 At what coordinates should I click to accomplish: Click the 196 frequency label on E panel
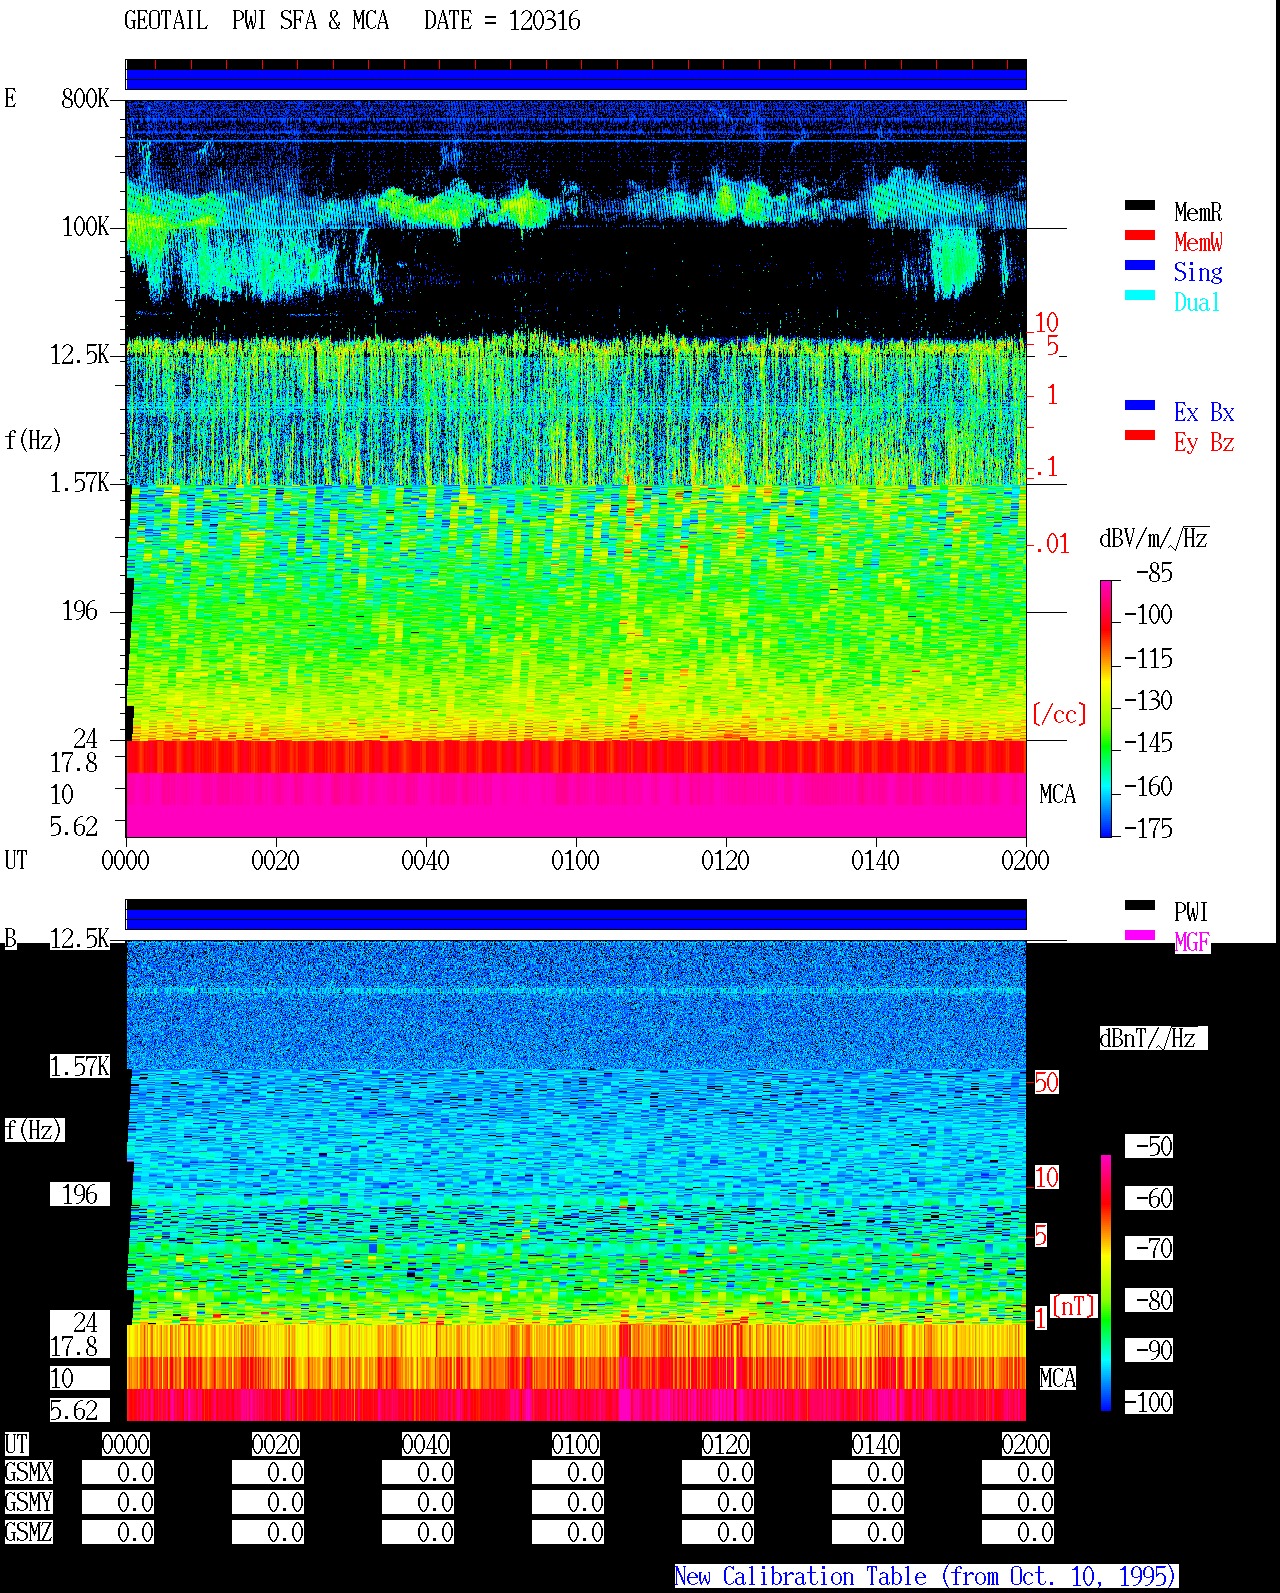tap(80, 610)
